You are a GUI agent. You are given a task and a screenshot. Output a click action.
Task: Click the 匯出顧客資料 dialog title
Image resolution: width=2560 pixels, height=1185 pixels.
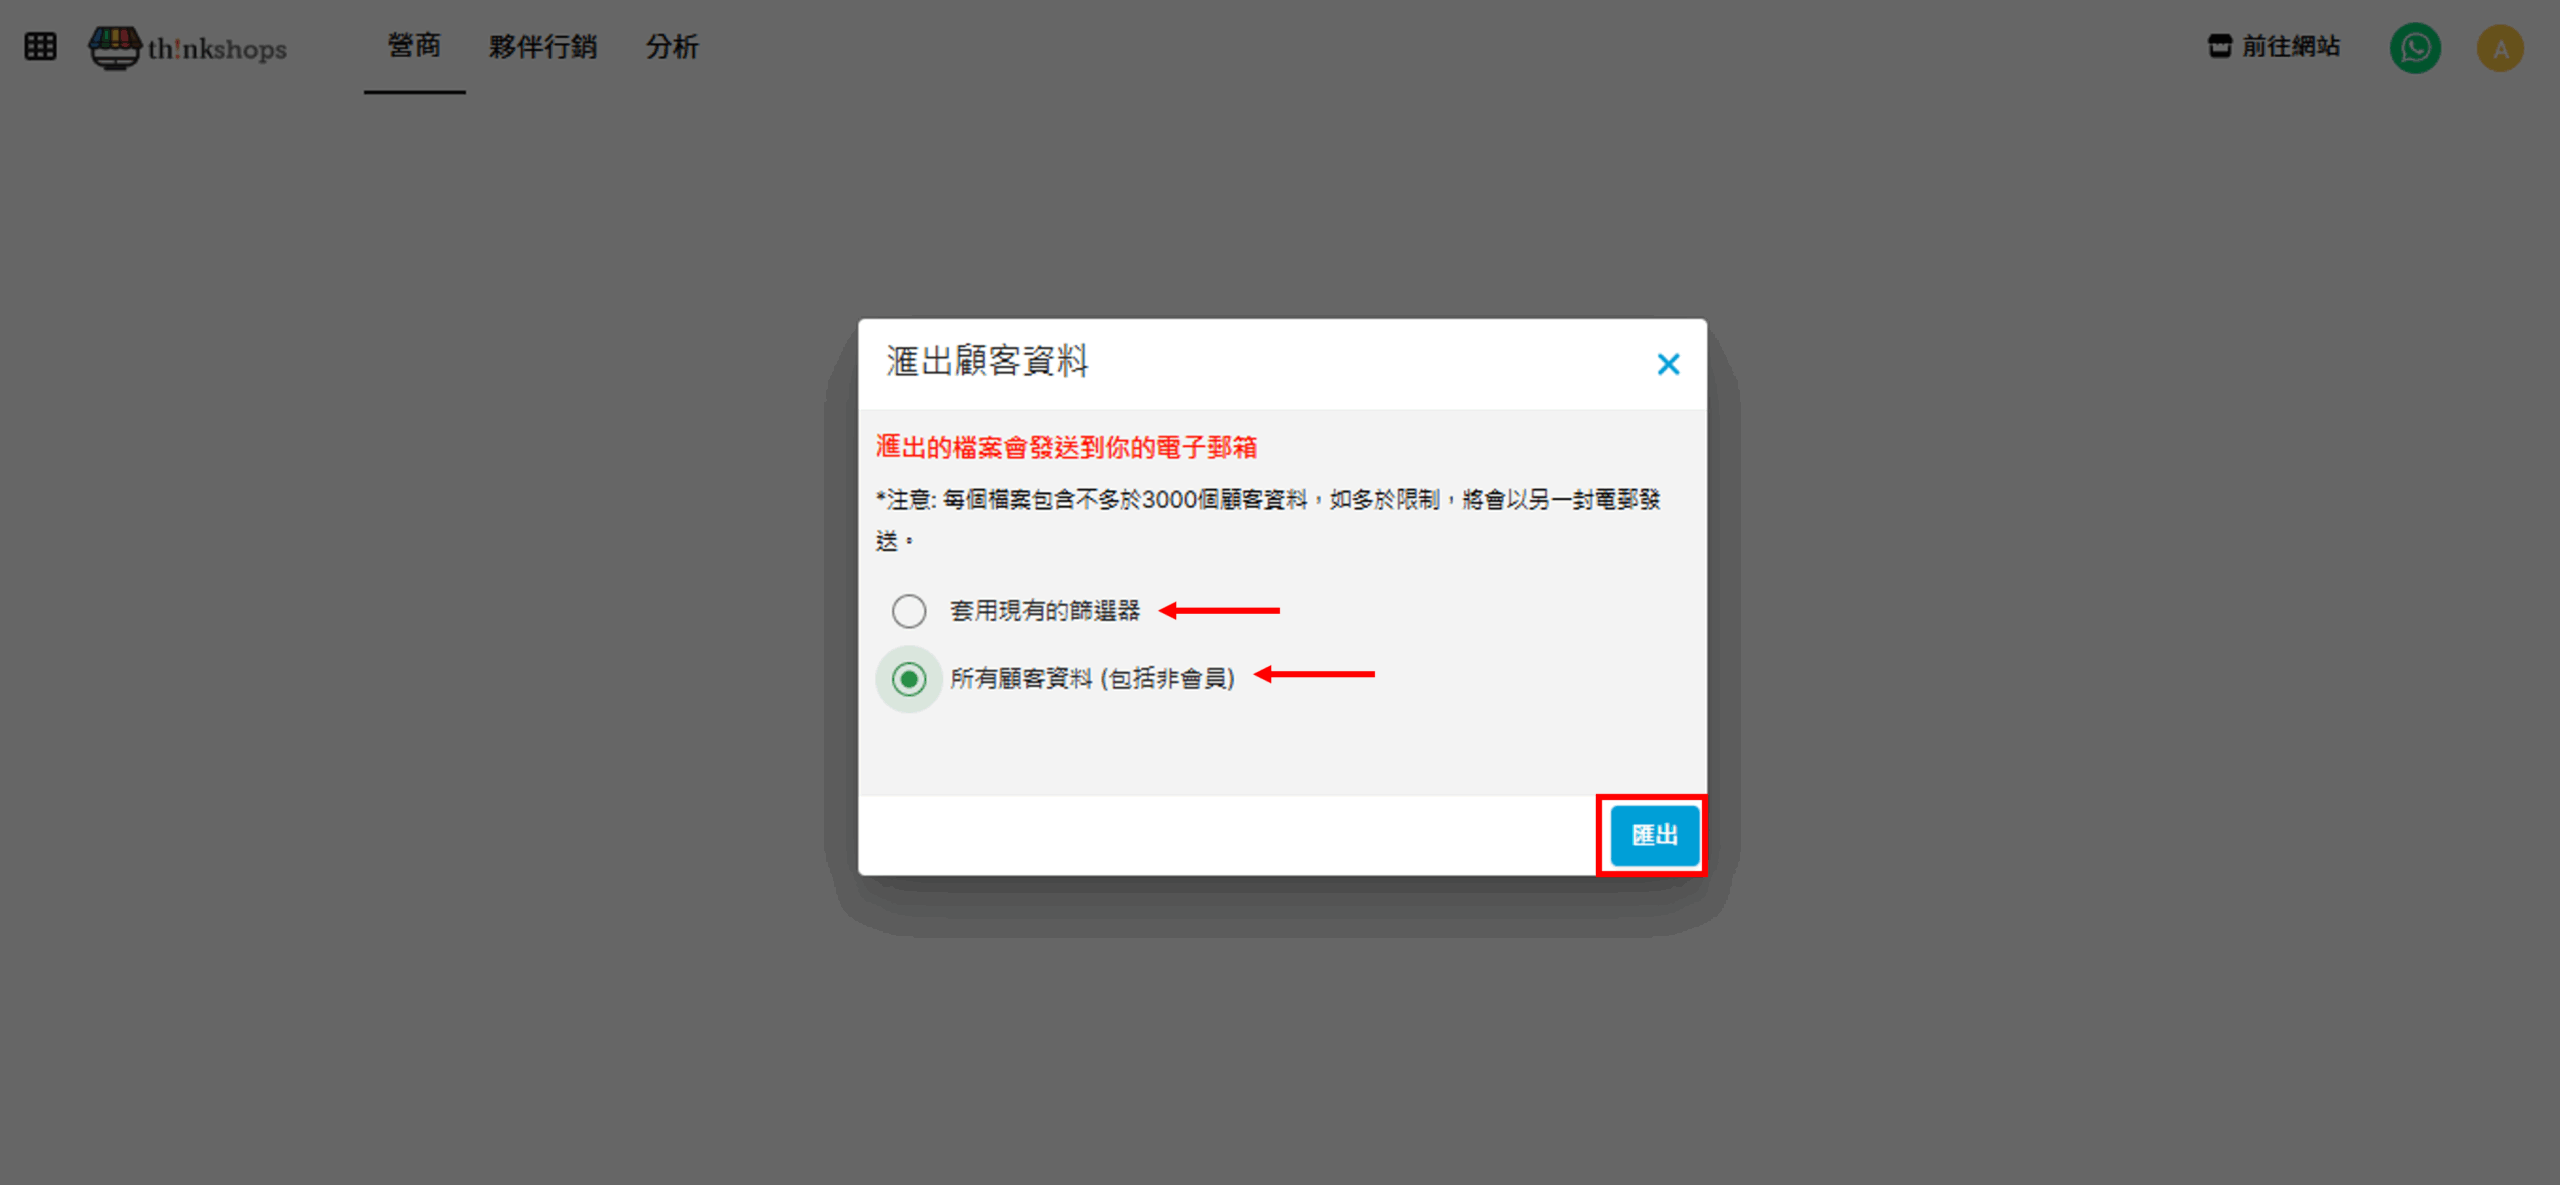(x=987, y=361)
